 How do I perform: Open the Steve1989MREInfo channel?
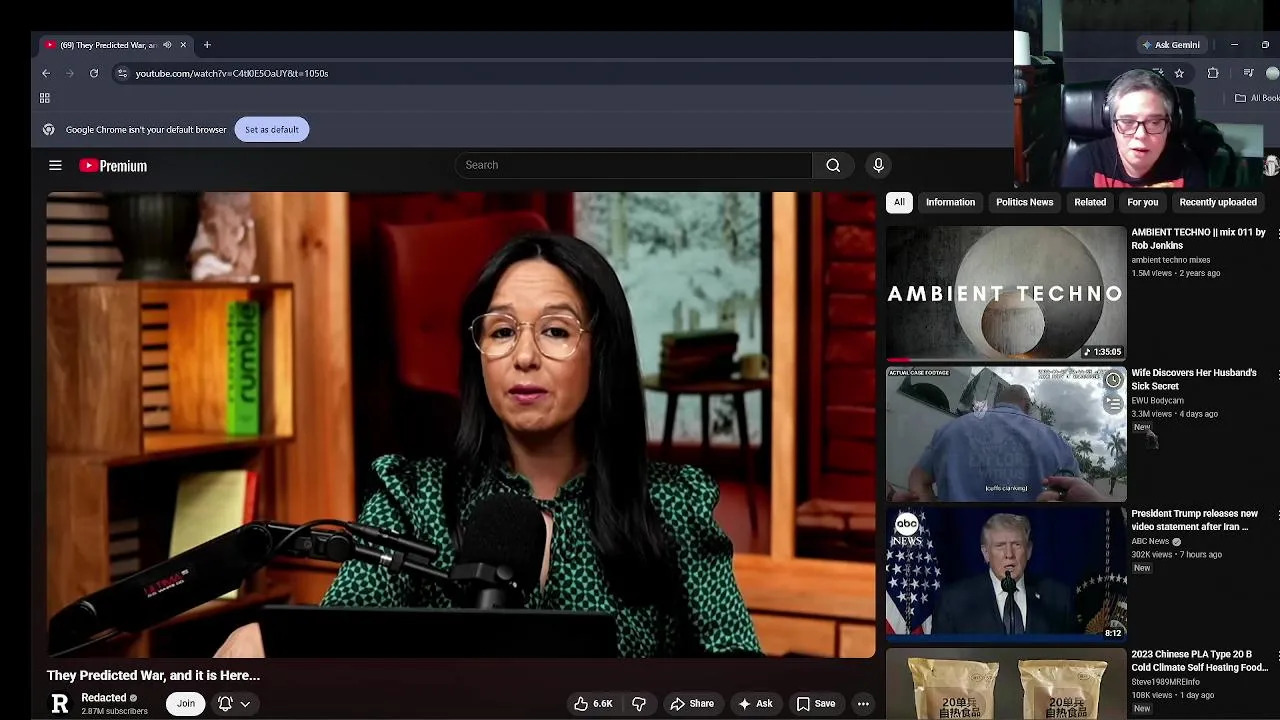point(1165,682)
